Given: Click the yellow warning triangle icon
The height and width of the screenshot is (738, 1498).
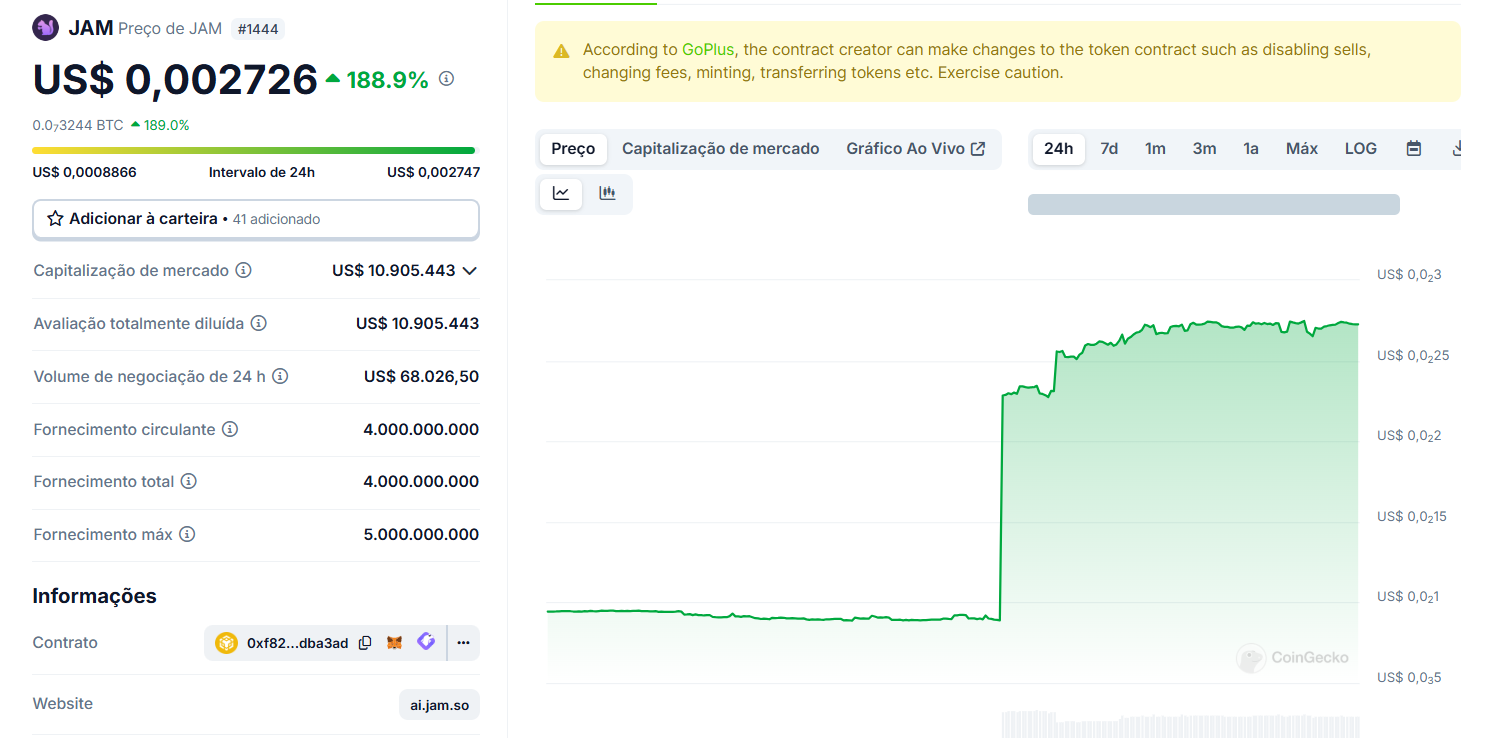Looking at the screenshot, I should pyautogui.click(x=562, y=50).
